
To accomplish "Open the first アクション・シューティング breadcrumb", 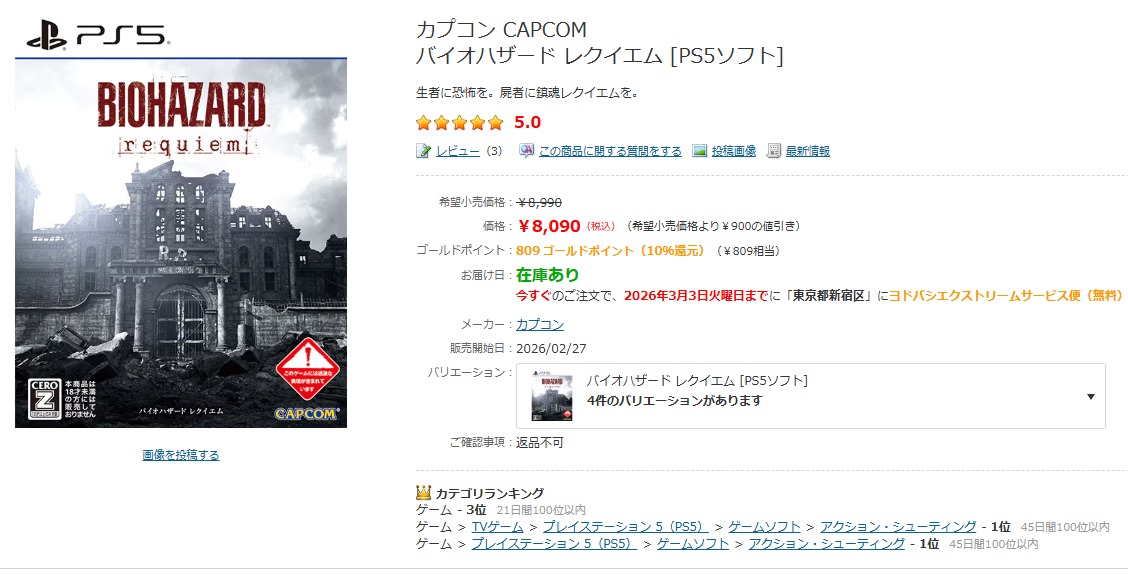I will (899, 527).
